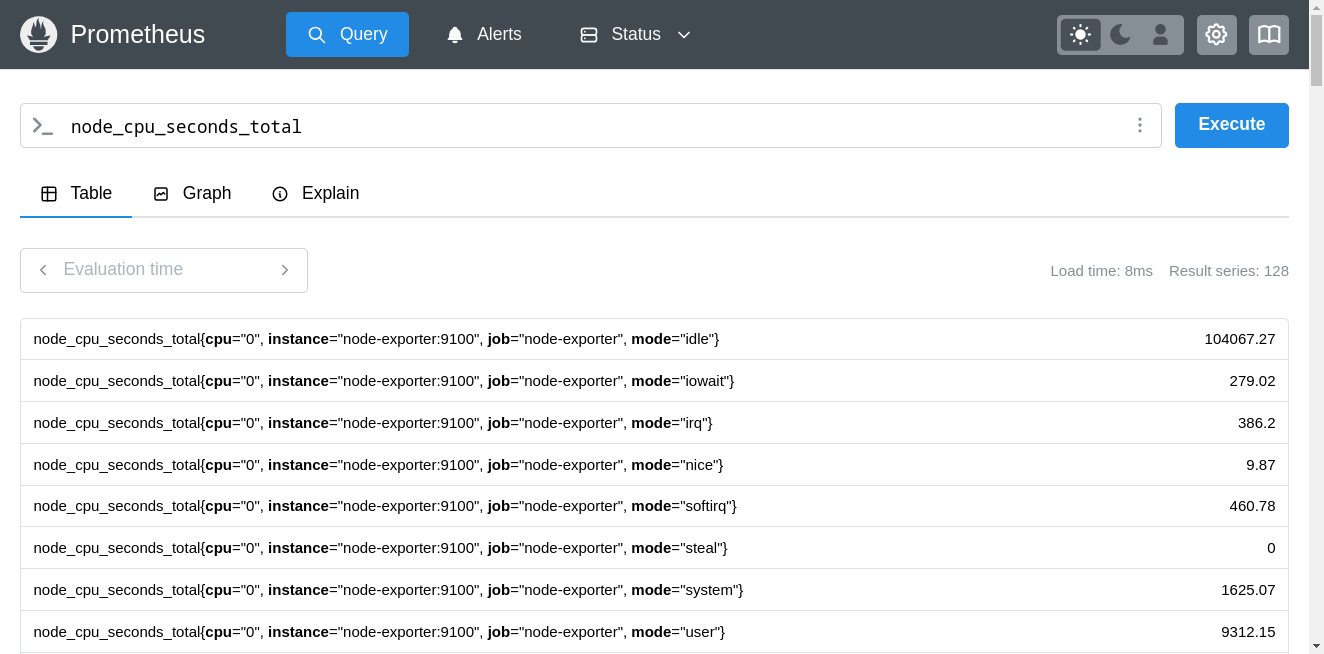Click scrollbar up arrow
Screen dimensions: 1324x654
1316,6
